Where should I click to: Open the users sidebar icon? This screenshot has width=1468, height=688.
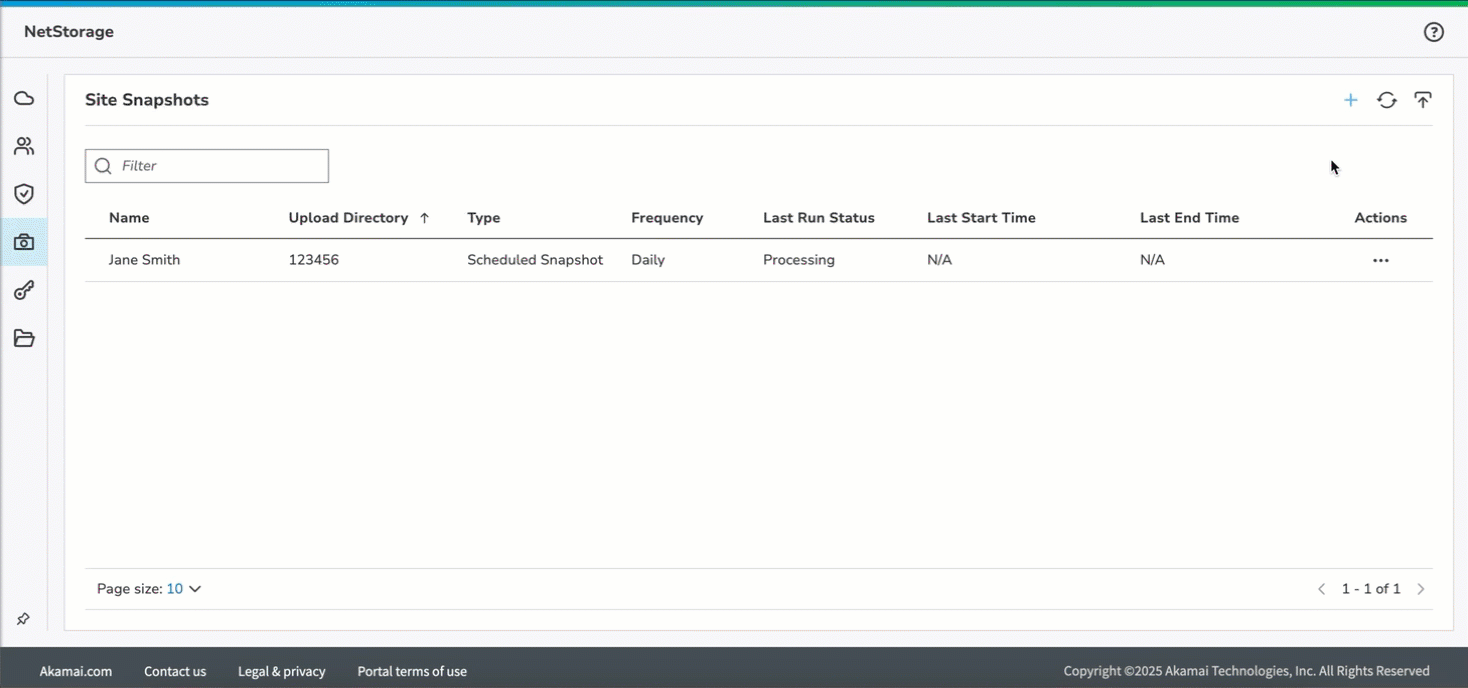point(24,146)
